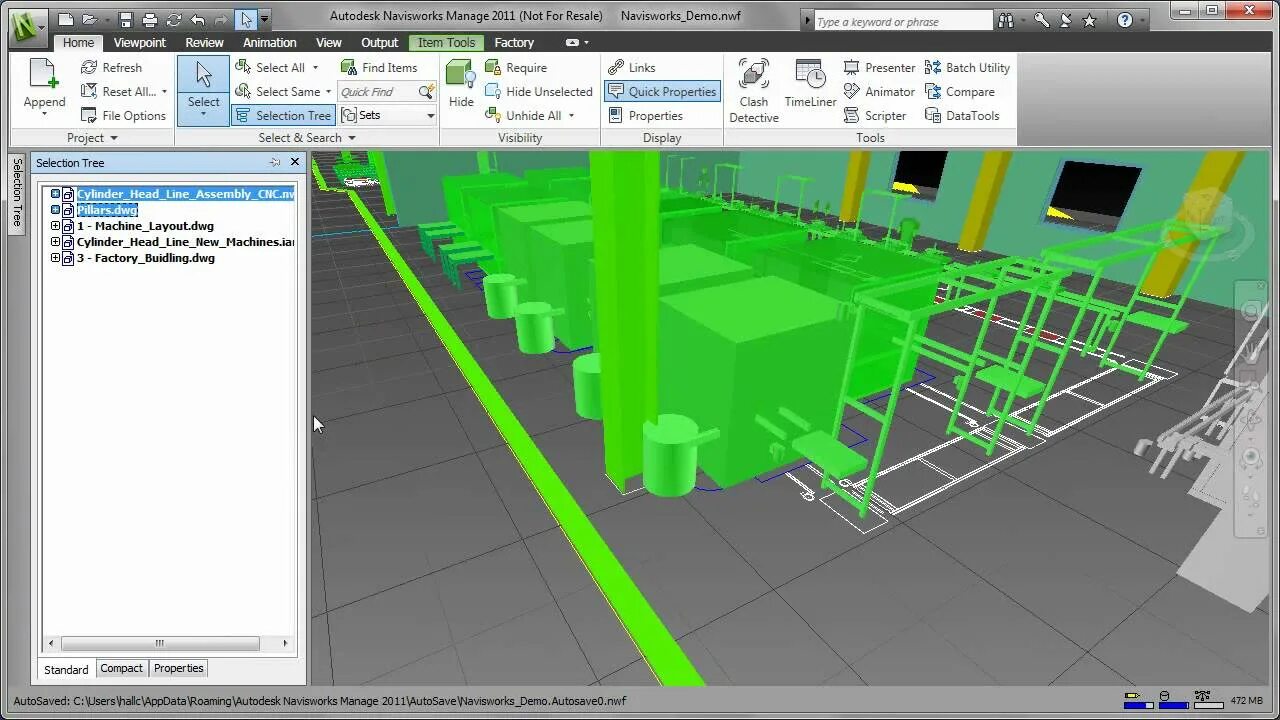Screen dimensions: 1280x720
Task: Open the View ribbon tab
Action: pos(329,42)
